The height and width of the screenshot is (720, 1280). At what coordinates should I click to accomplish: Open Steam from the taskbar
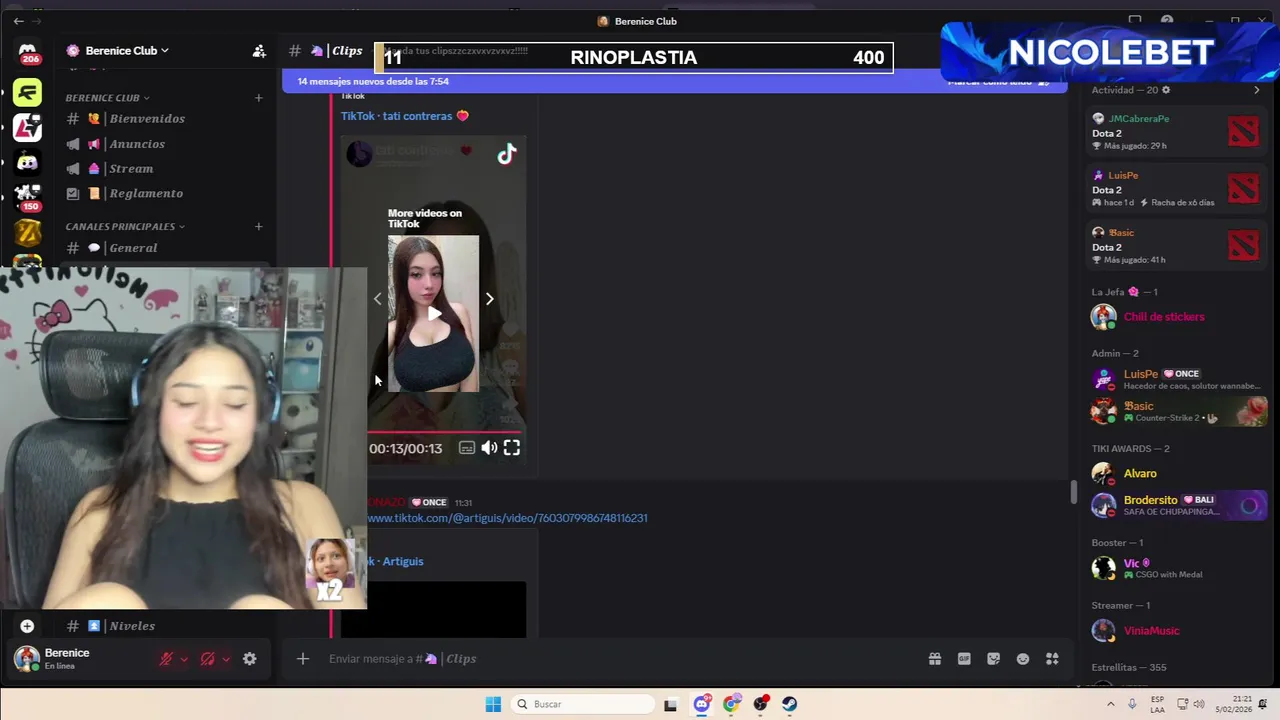tap(790, 704)
